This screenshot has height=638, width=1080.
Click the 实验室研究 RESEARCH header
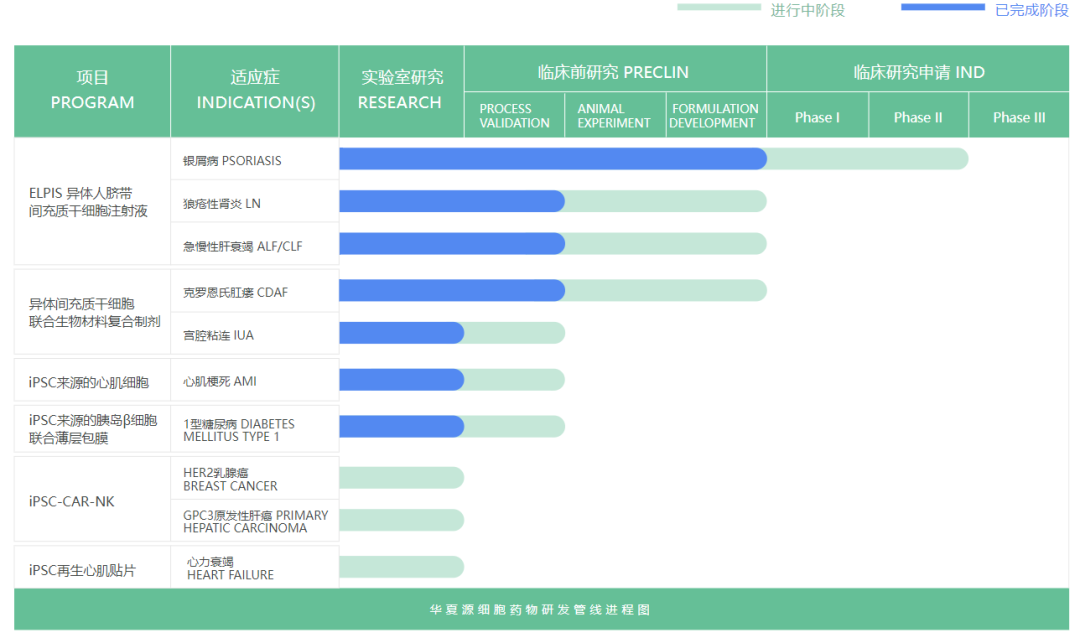(401, 90)
